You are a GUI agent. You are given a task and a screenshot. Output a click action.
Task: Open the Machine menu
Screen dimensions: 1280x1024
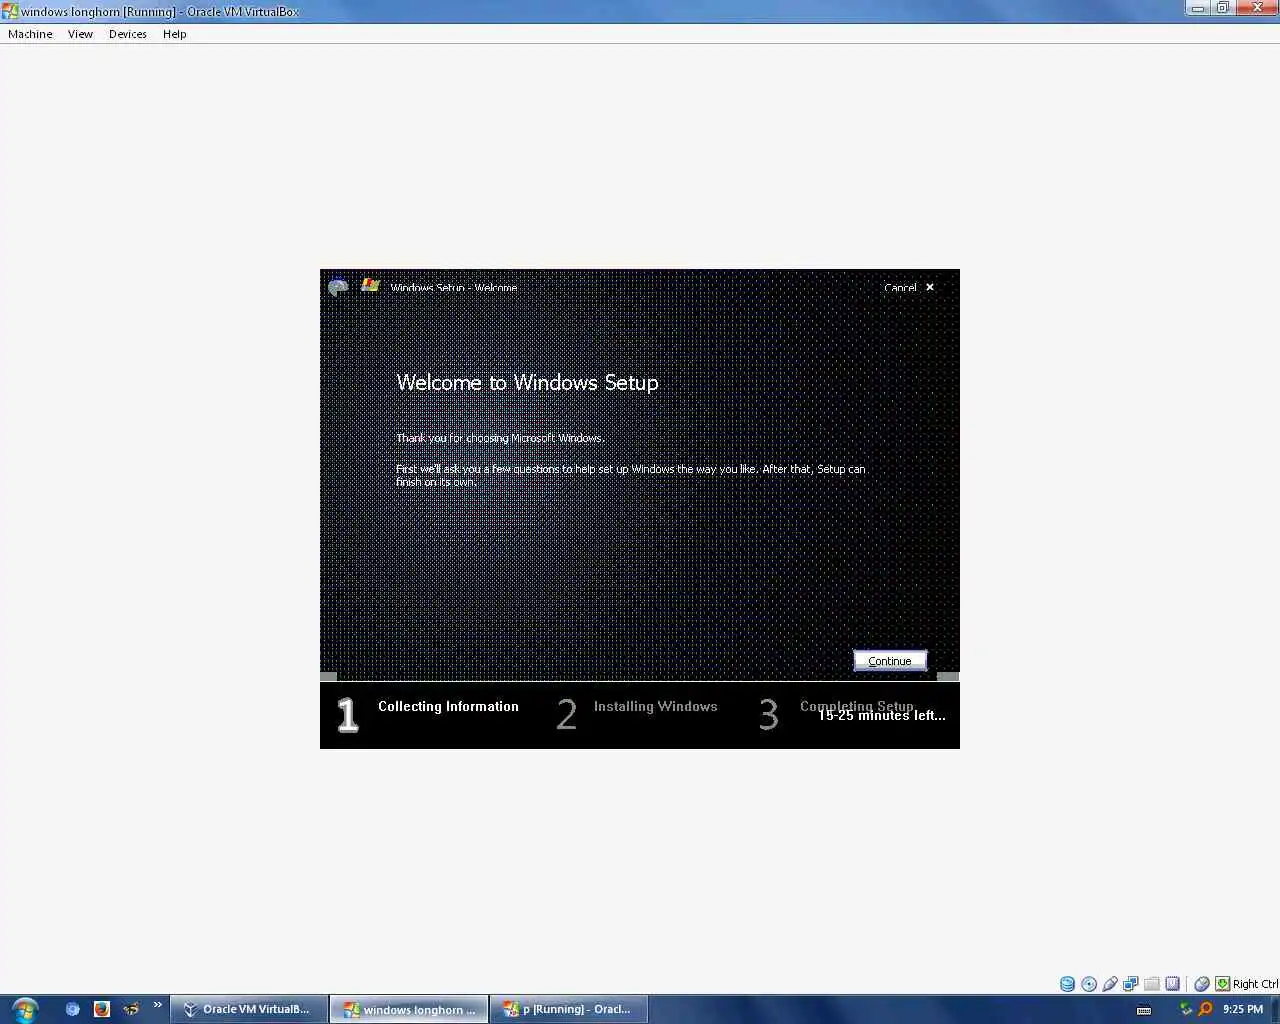point(30,34)
